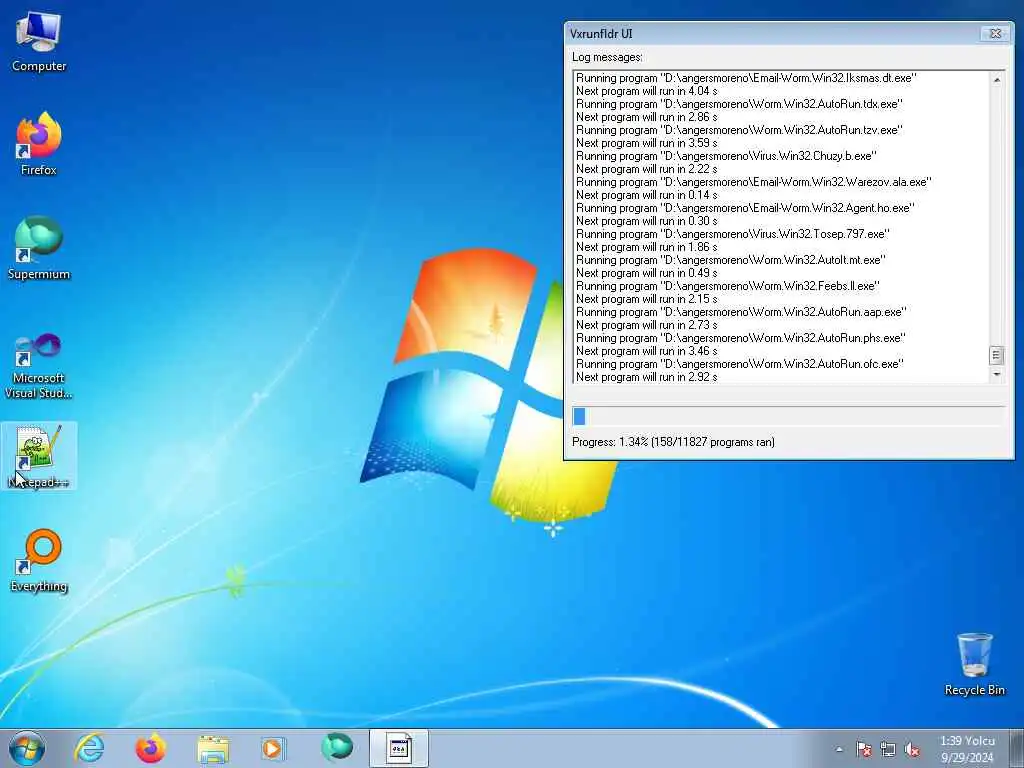1024x768 pixels.
Task: Click the log scrollbar down arrow
Action: [997, 374]
